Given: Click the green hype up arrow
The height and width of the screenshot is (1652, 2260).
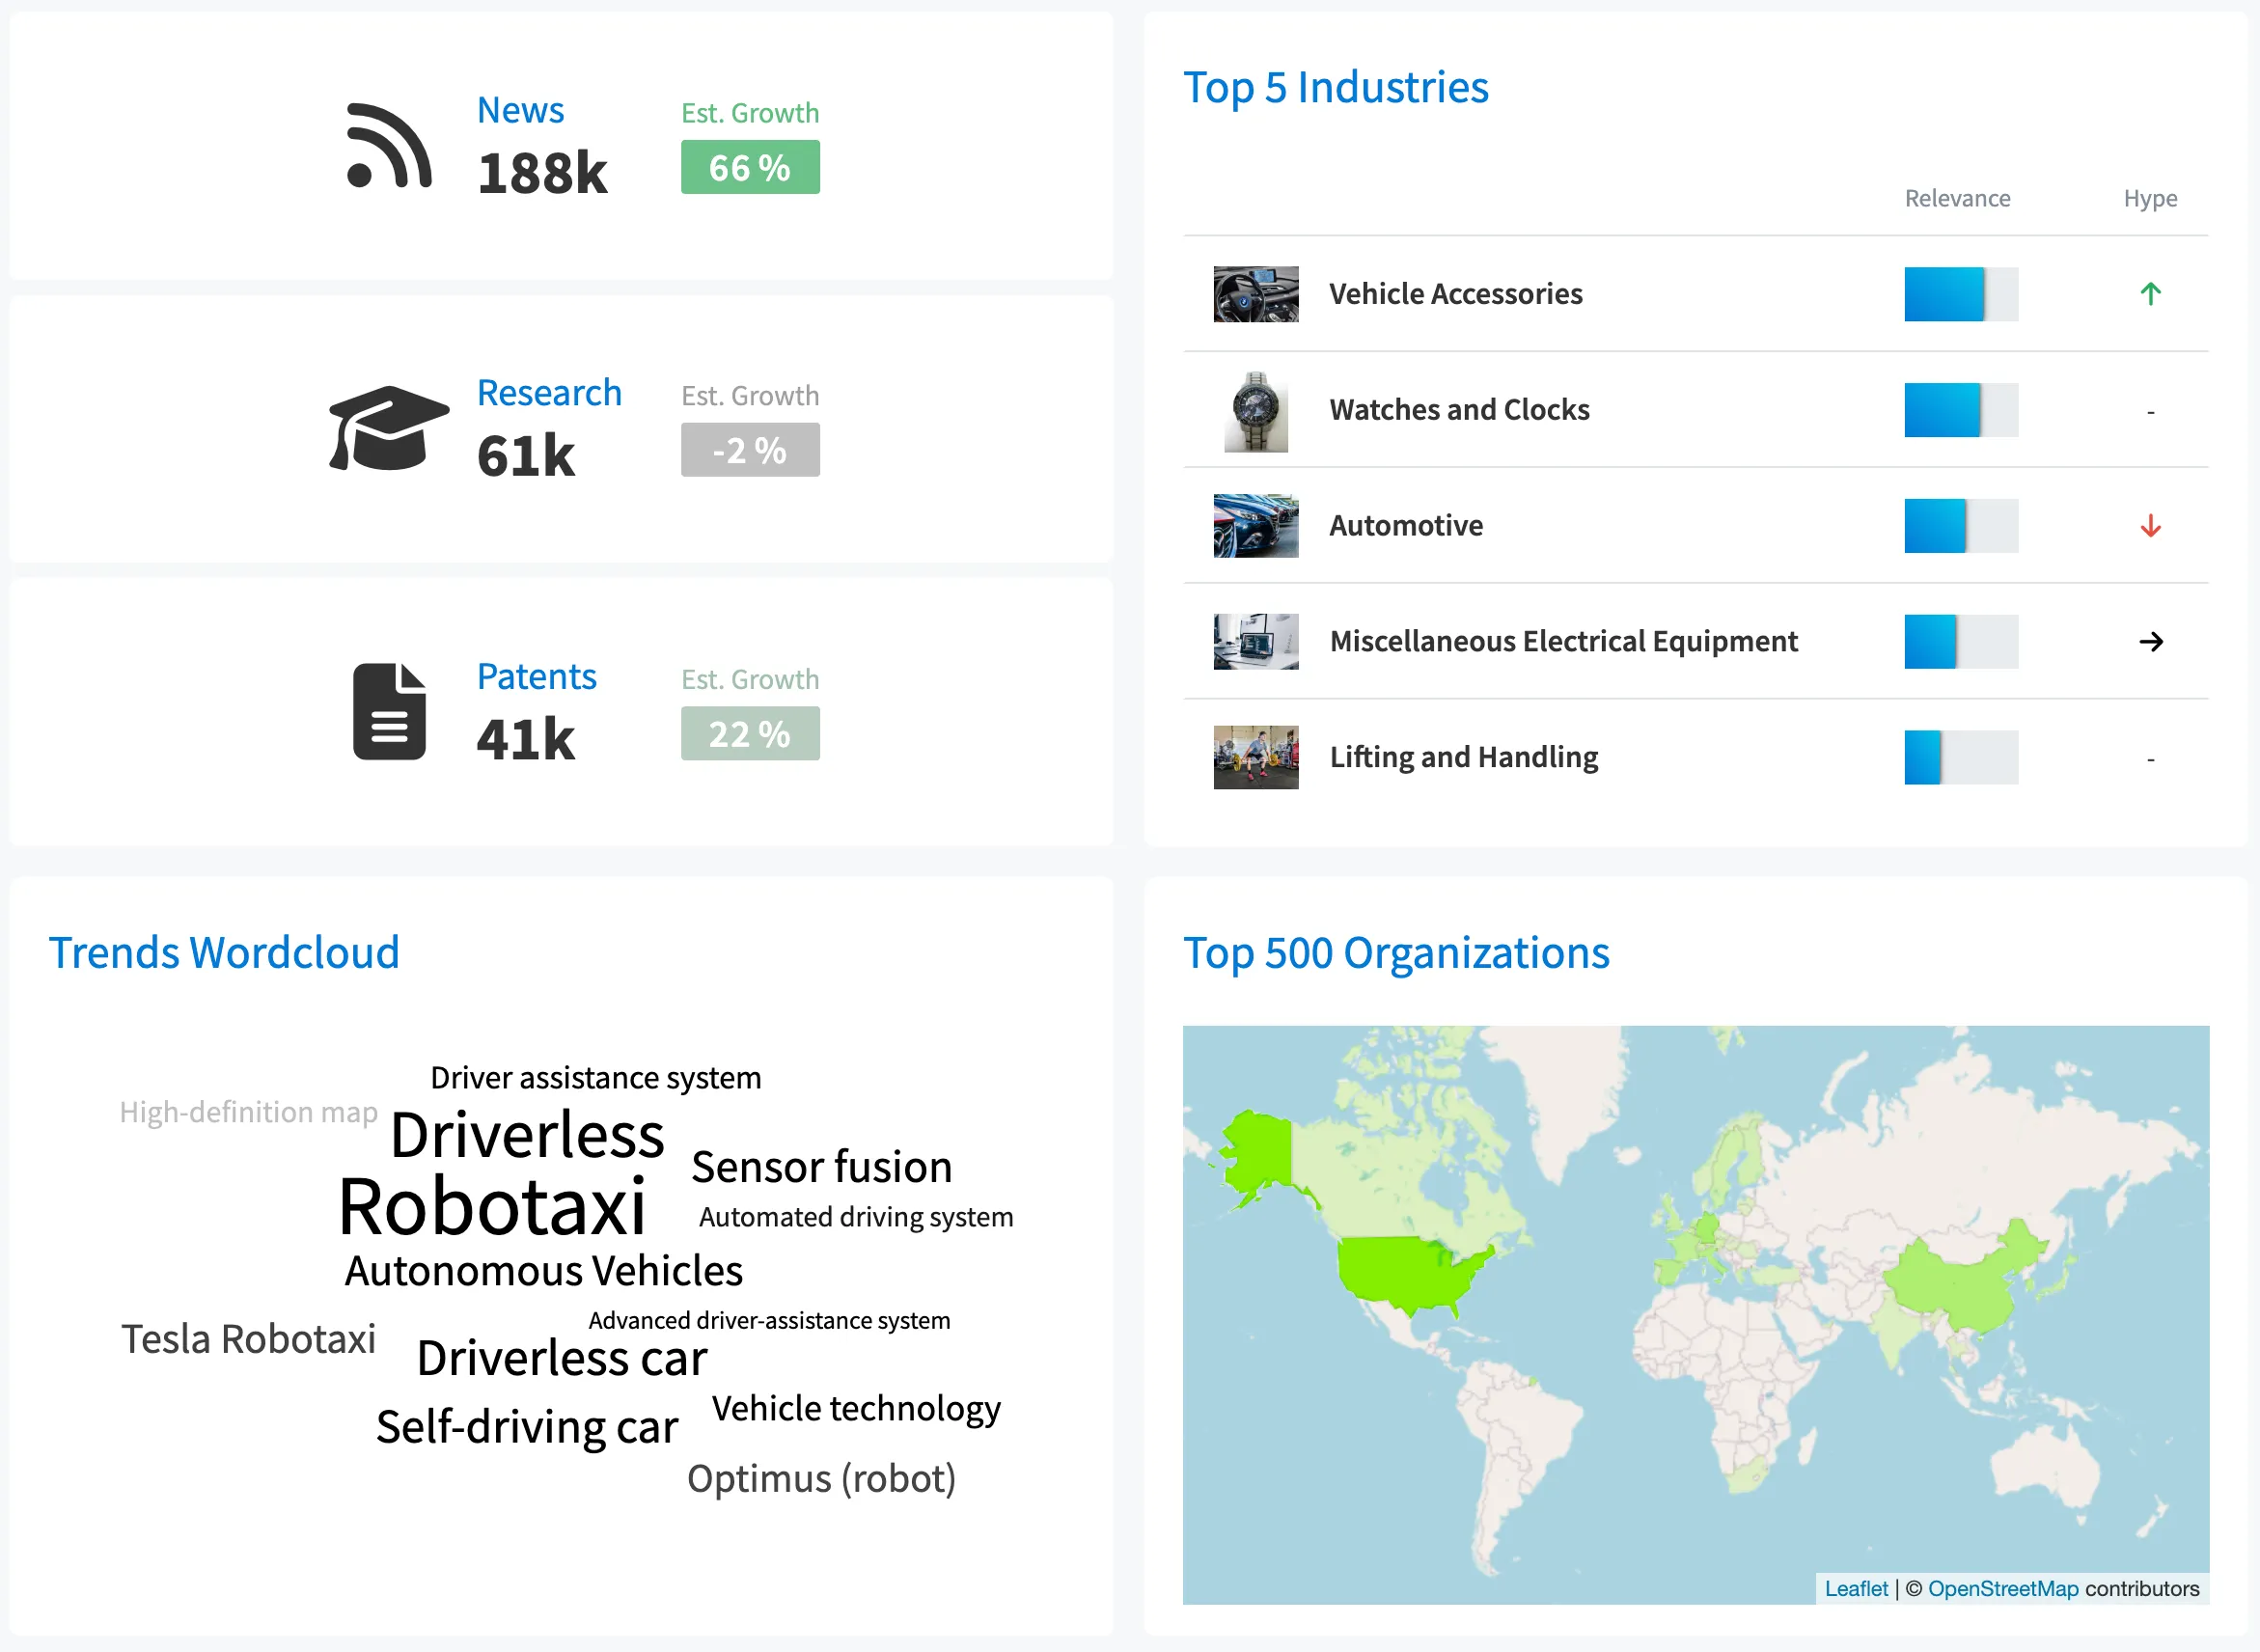Looking at the screenshot, I should 2149,294.
